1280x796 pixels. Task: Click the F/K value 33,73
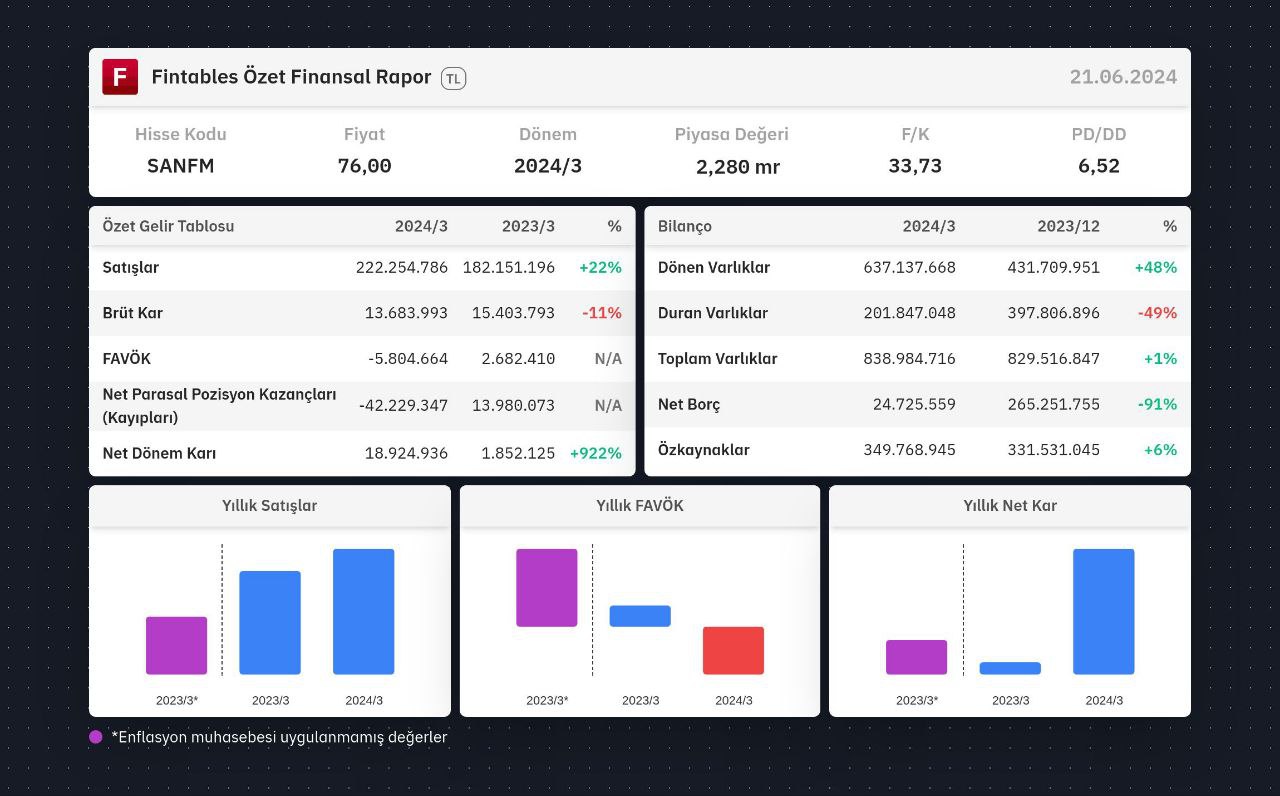pos(915,166)
